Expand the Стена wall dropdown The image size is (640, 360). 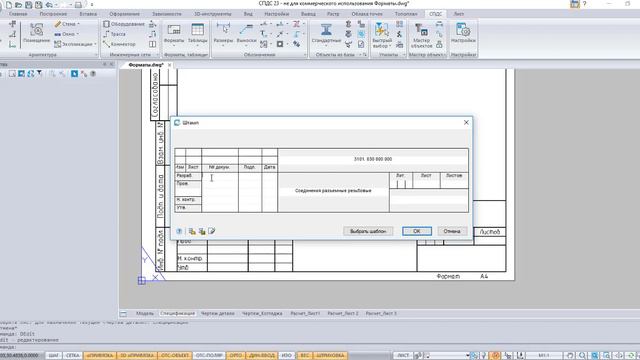(x=78, y=24)
